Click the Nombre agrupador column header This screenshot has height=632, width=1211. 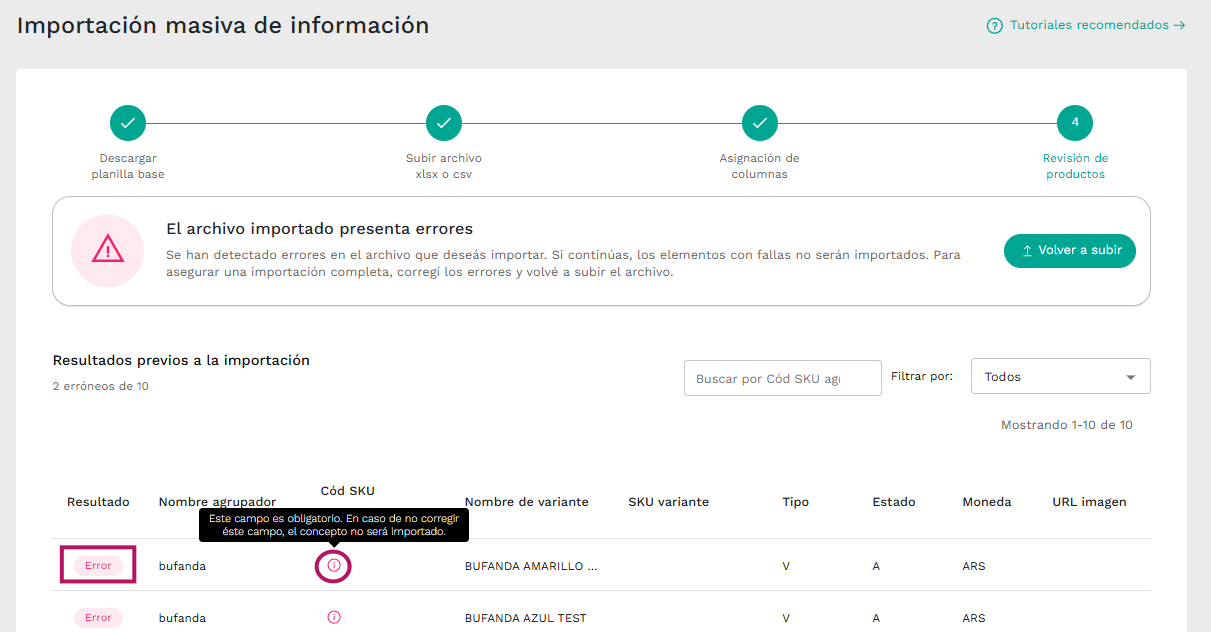tap(217, 502)
